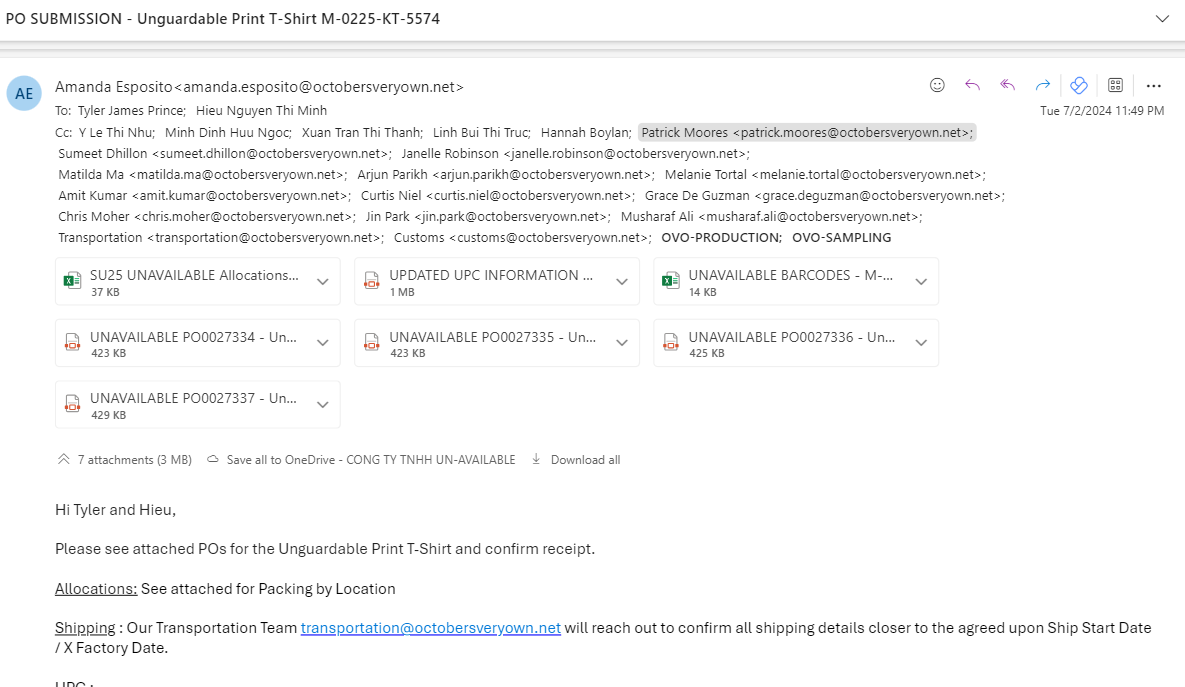Click Cc recipient Chris Moher
This screenshot has width=1185, height=687.
coord(206,217)
